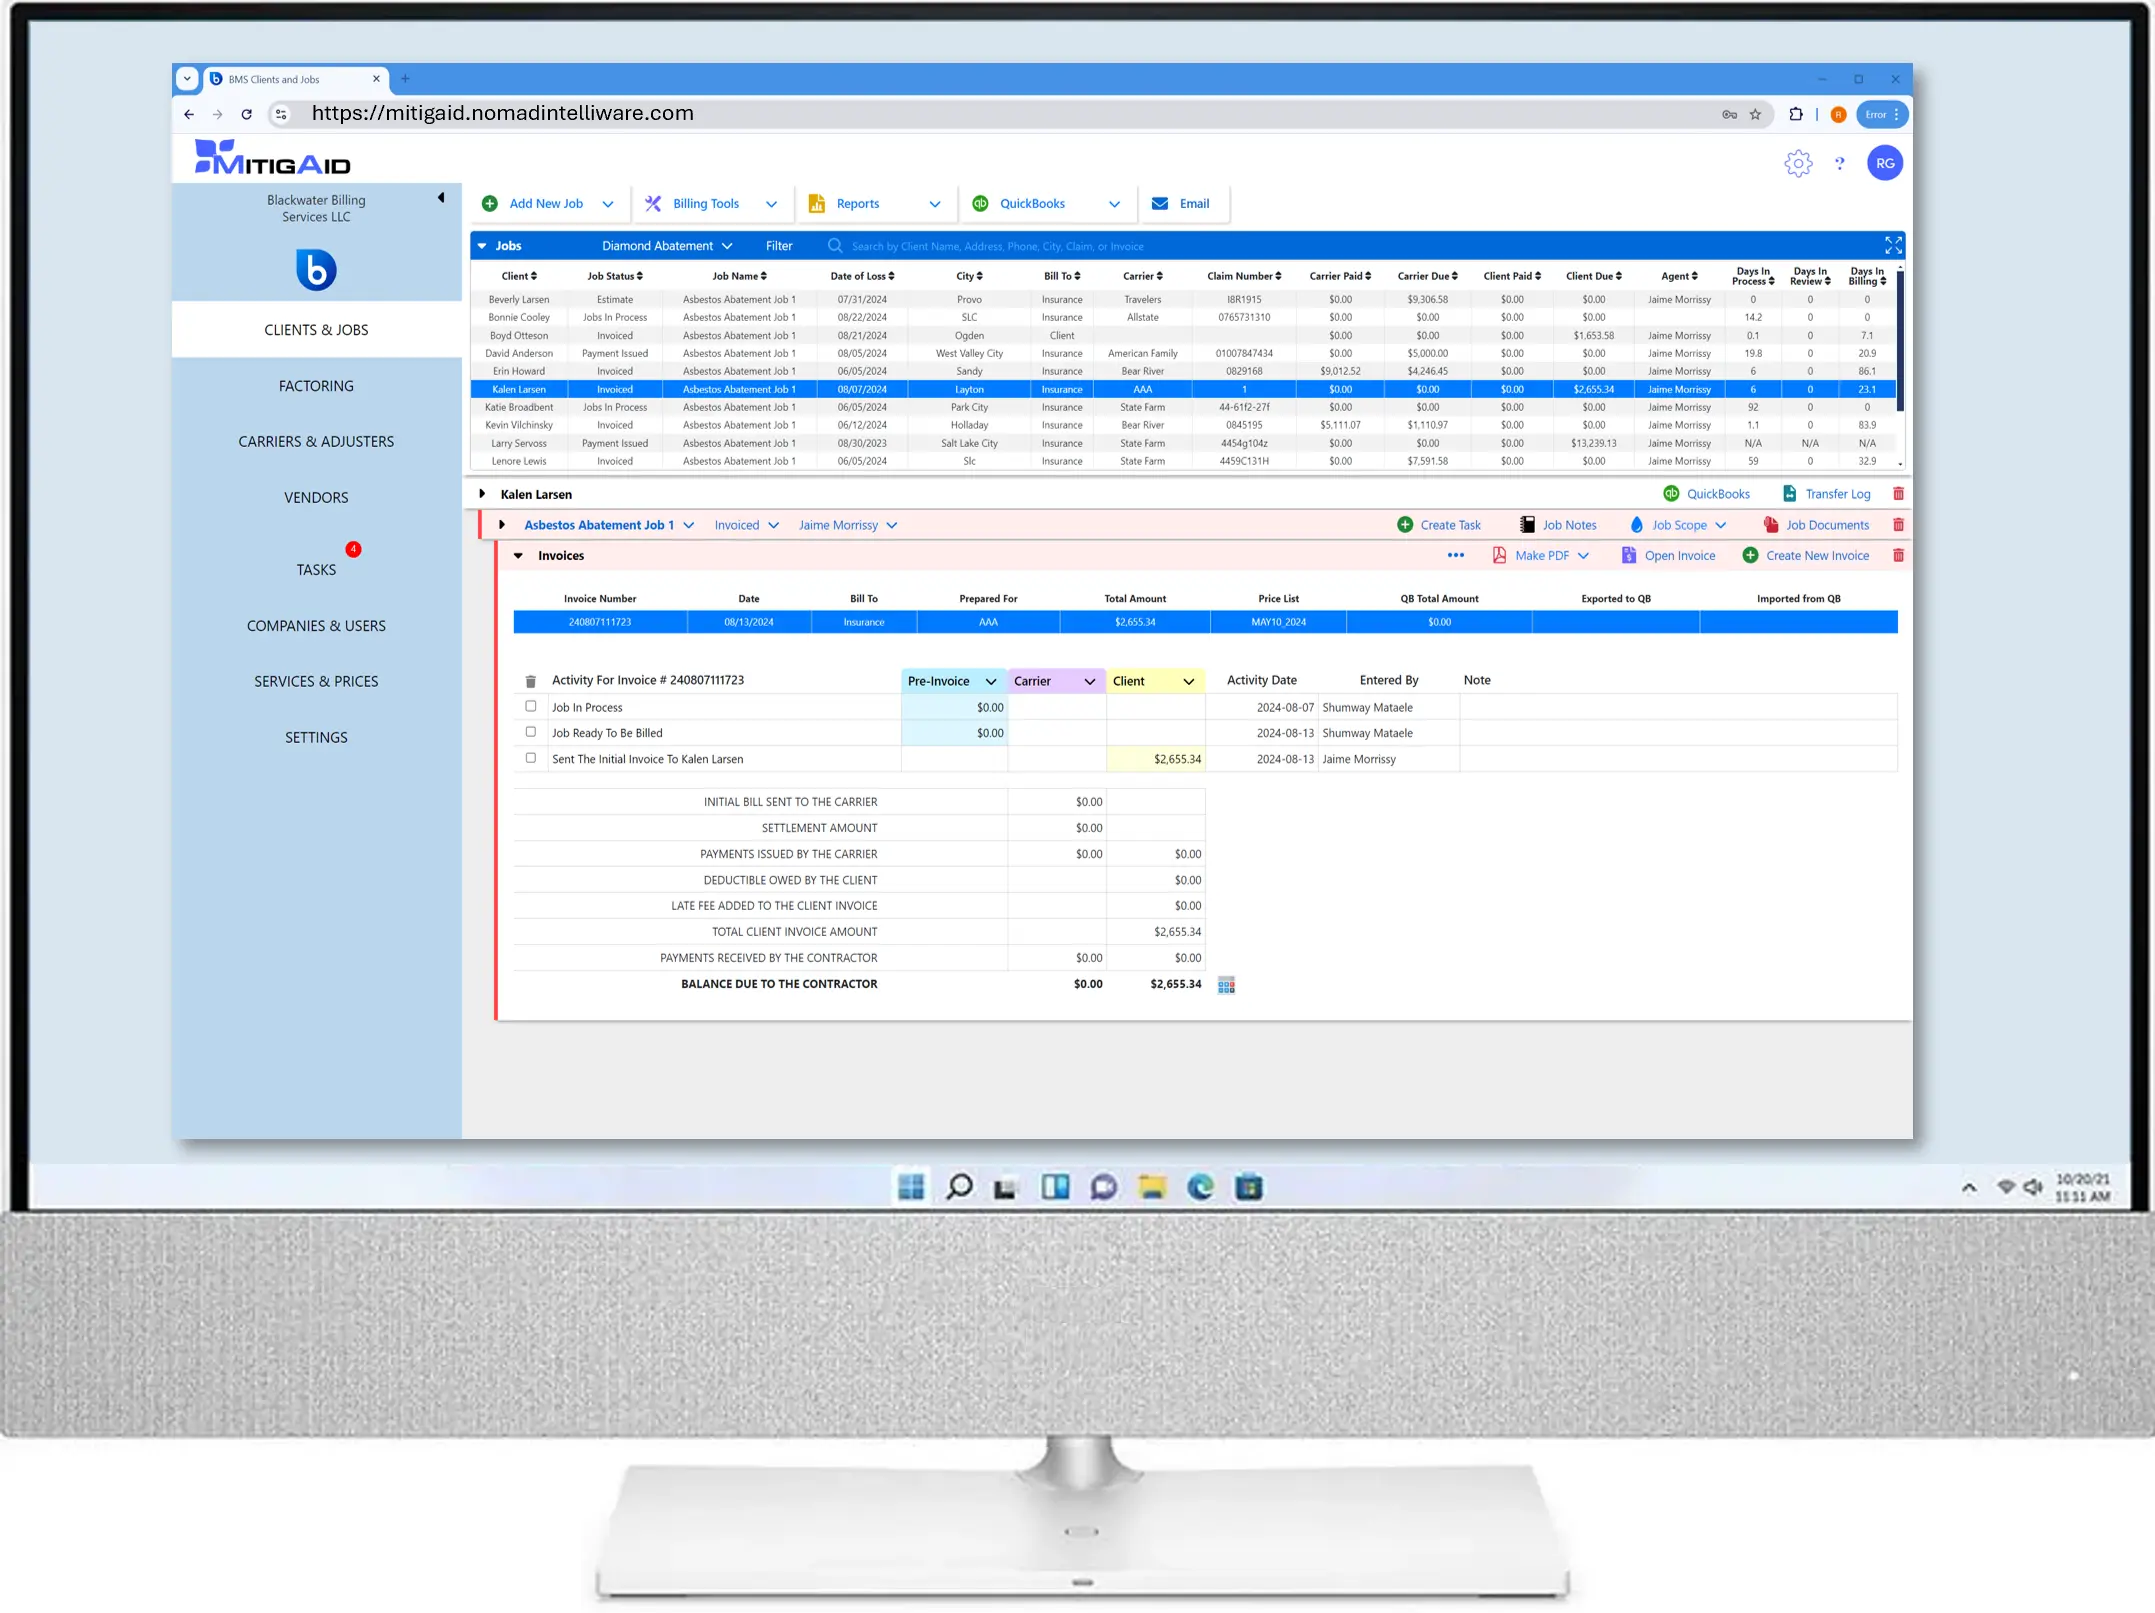2155x1613 pixels.
Task: Open the calculator grid icon beside balance due
Action: (1226, 985)
